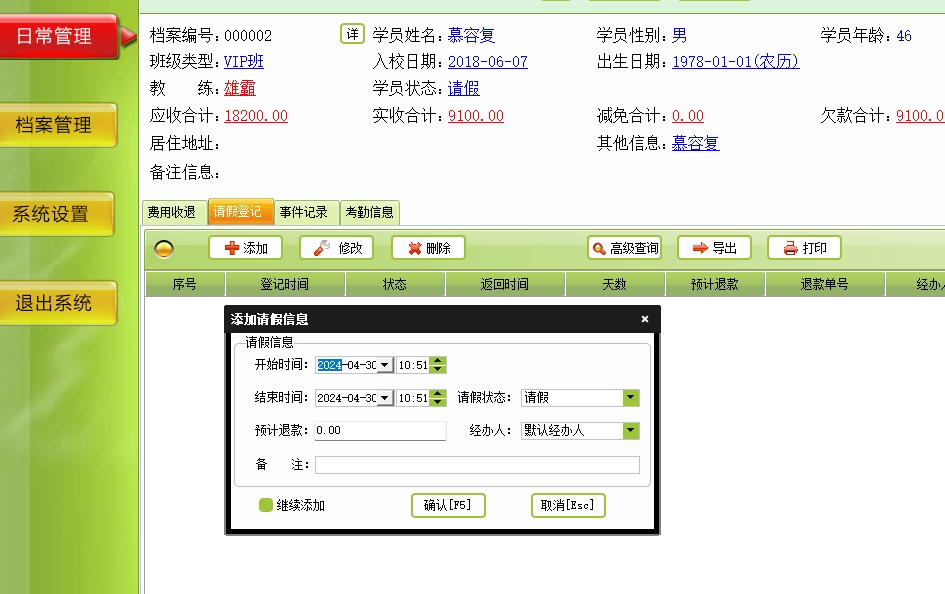Viewport: 945px width, 594px height.
Task: Switch to the 考勤信息 tab
Action: 369,212
